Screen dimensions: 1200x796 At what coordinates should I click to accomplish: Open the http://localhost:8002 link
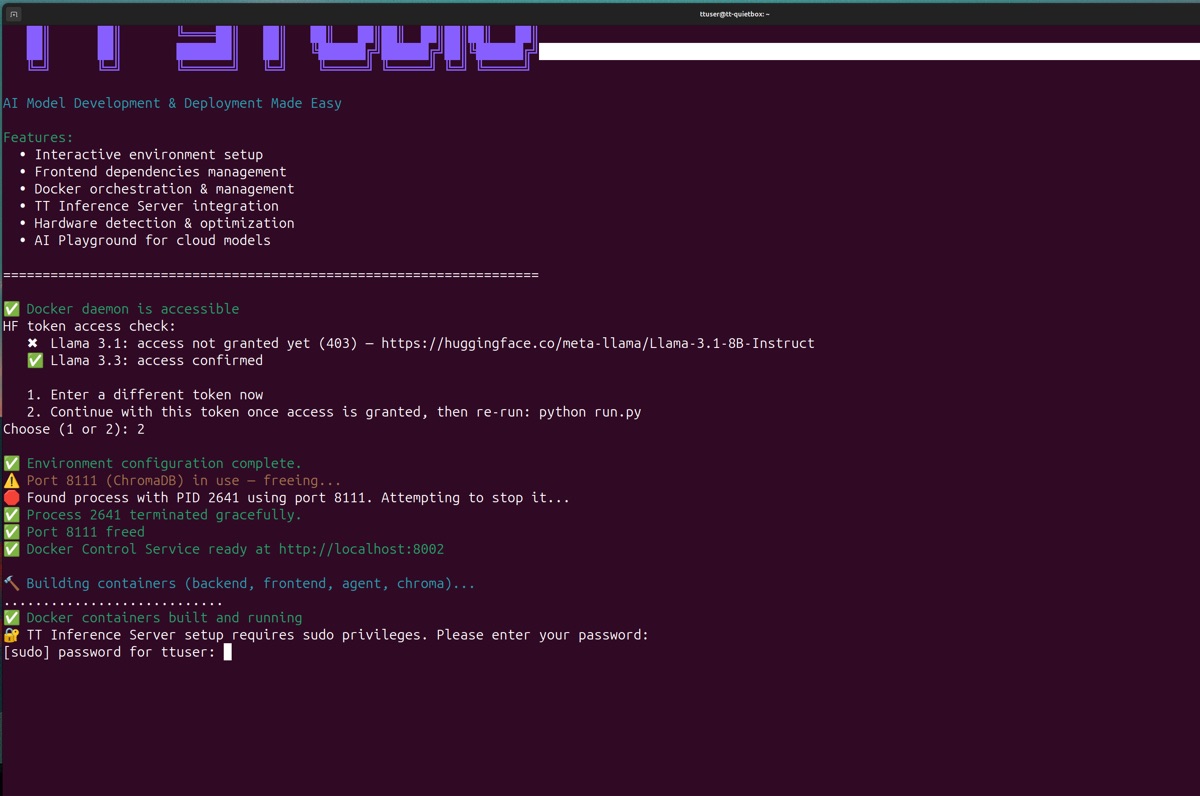361,549
